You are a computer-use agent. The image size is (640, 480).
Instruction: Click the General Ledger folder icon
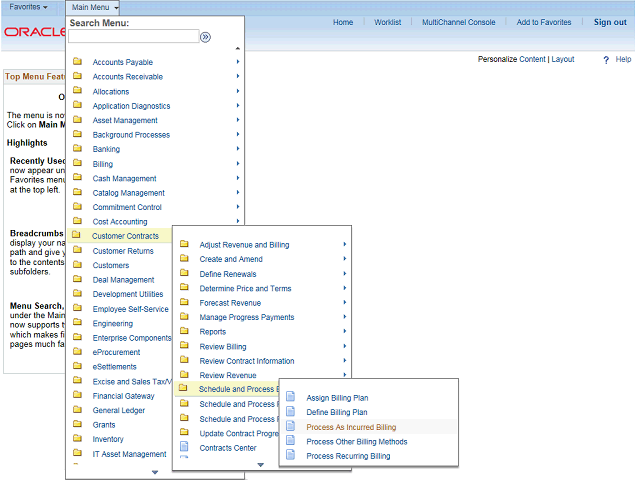coord(77,410)
